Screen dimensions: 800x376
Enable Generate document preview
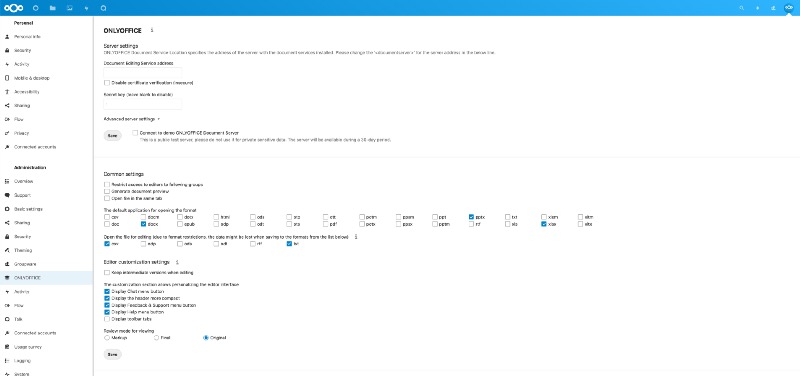click(107, 191)
